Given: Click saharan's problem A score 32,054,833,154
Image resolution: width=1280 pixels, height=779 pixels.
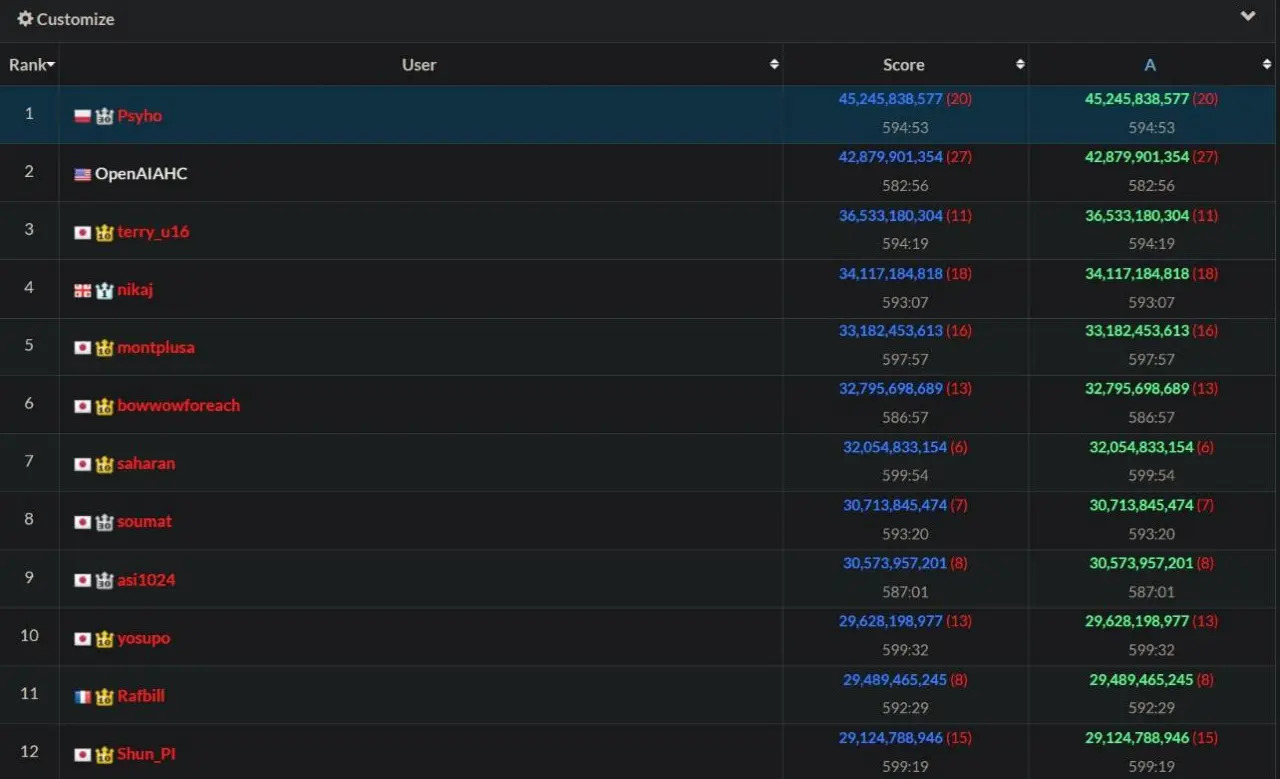Looking at the screenshot, I should 1141,447.
